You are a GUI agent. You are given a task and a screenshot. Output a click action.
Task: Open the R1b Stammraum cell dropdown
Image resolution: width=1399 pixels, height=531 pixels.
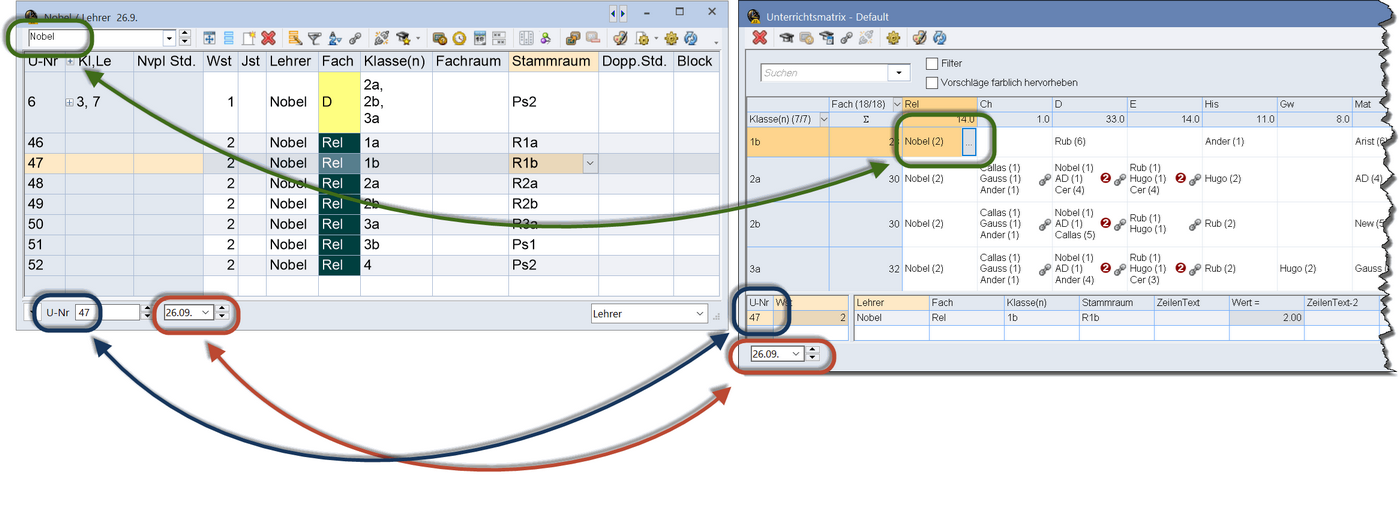[x=589, y=163]
